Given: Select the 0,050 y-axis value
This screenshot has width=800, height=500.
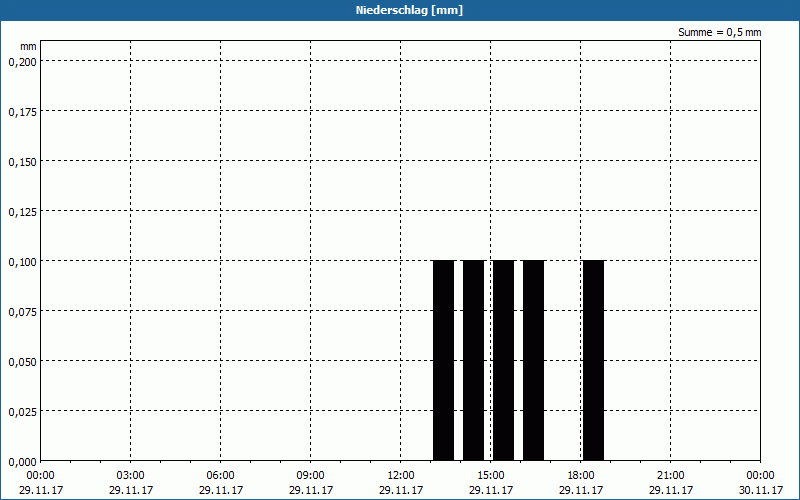Looking at the screenshot, I should (22, 362).
